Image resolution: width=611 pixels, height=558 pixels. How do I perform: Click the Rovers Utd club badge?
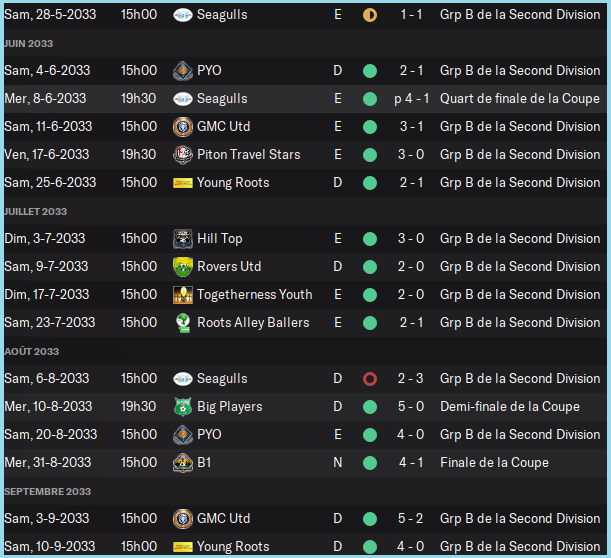click(x=182, y=267)
